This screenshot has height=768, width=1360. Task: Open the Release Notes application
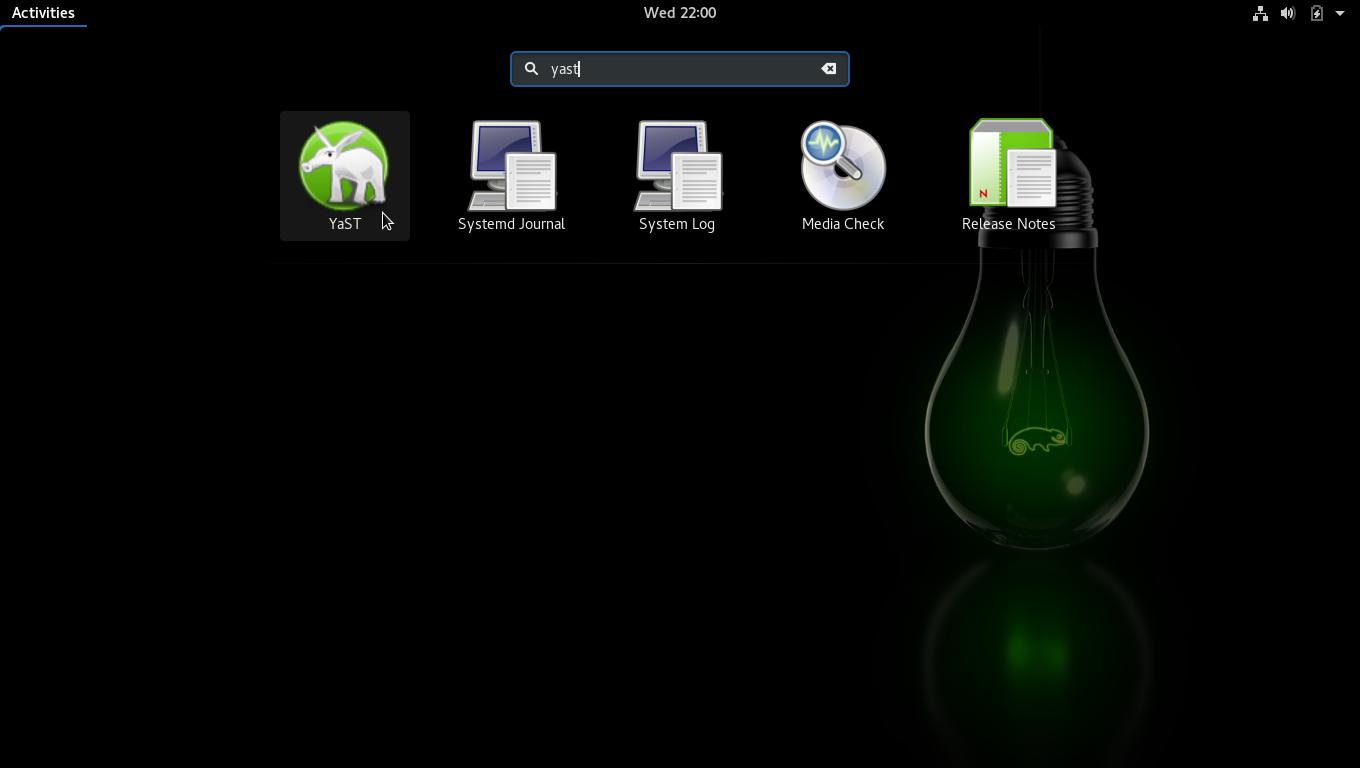coord(1009,176)
